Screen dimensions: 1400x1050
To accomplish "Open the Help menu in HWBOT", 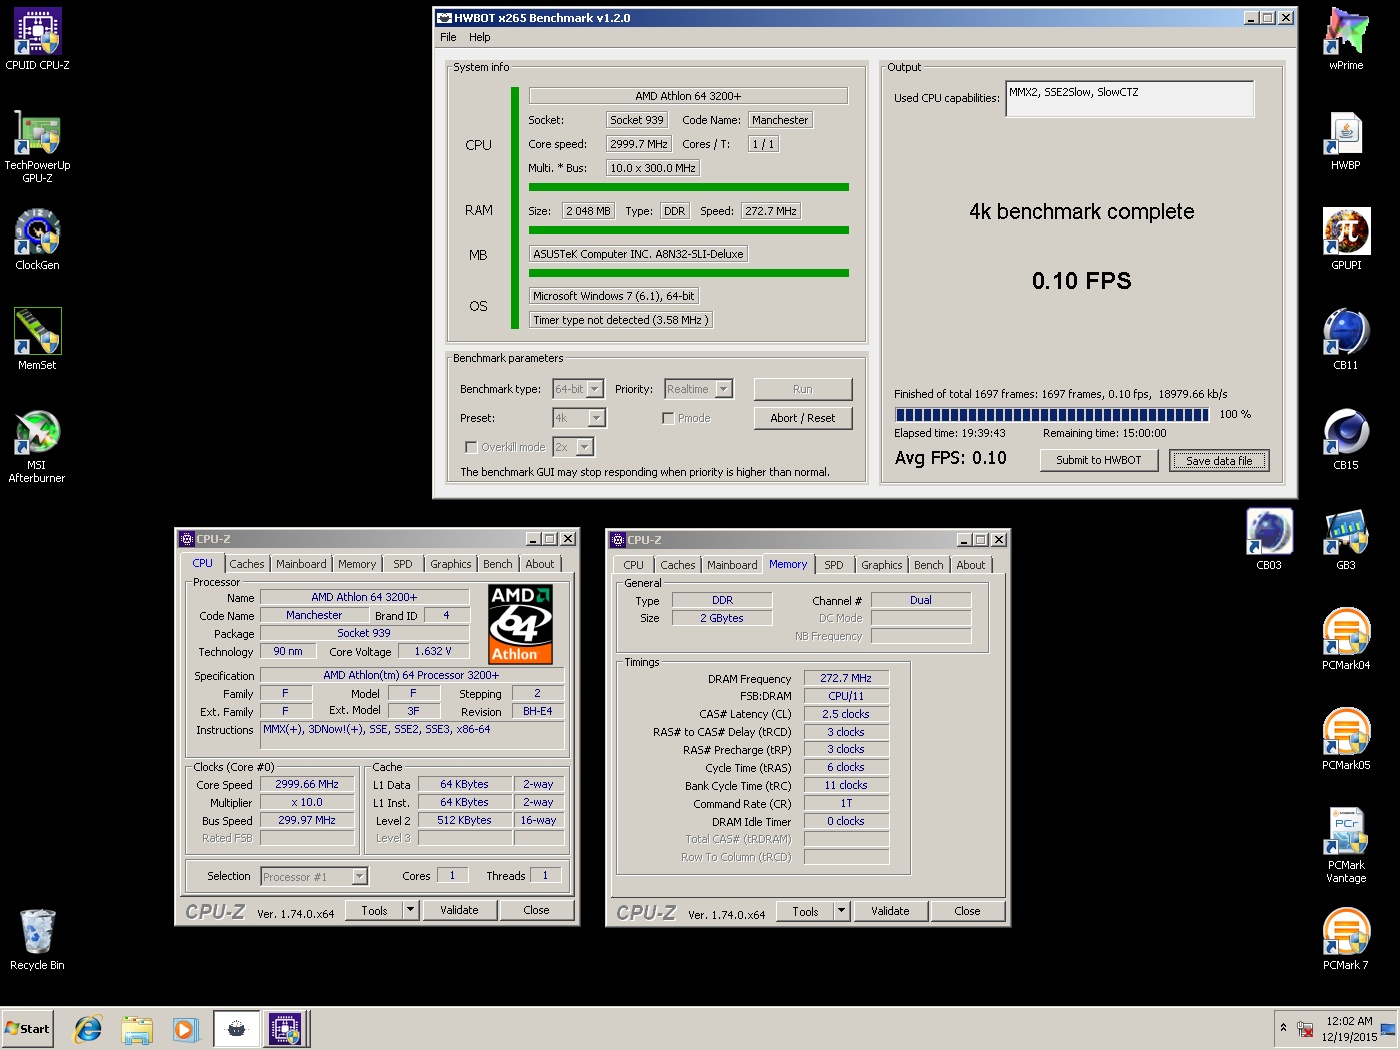I will pyautogui.click(x=480, y=37).
